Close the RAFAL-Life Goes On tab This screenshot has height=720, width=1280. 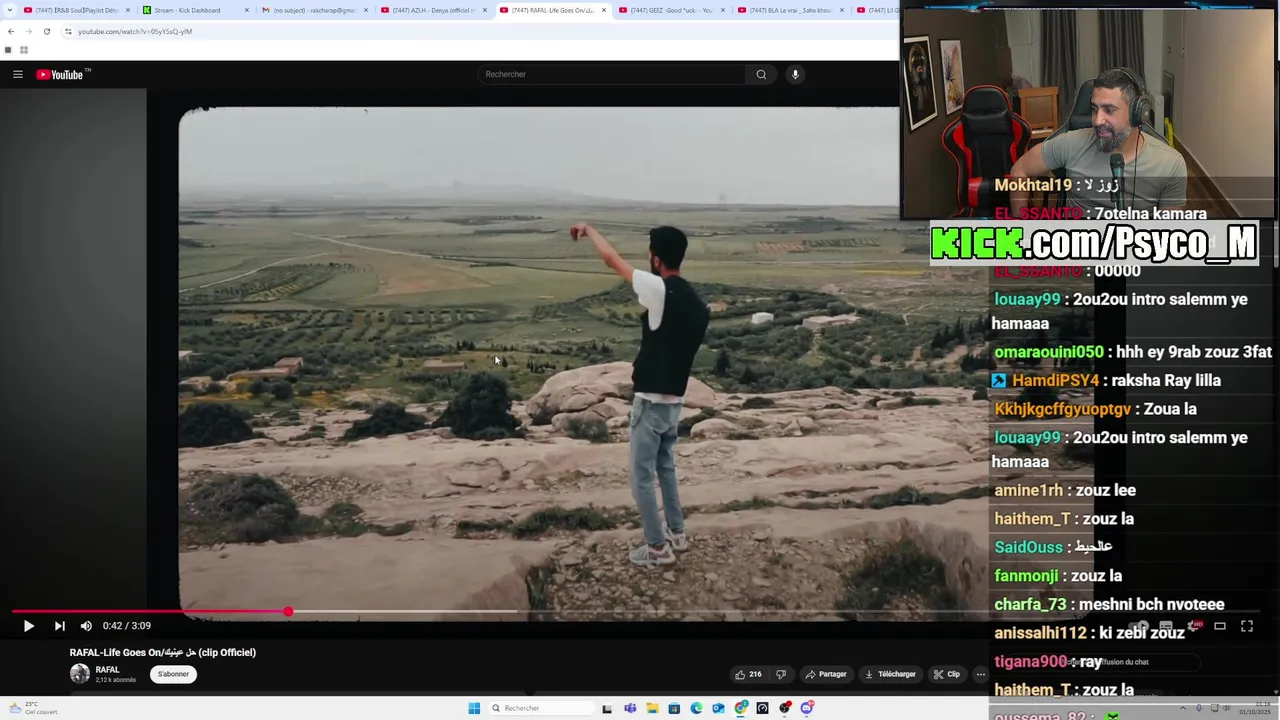pos(603,10)
